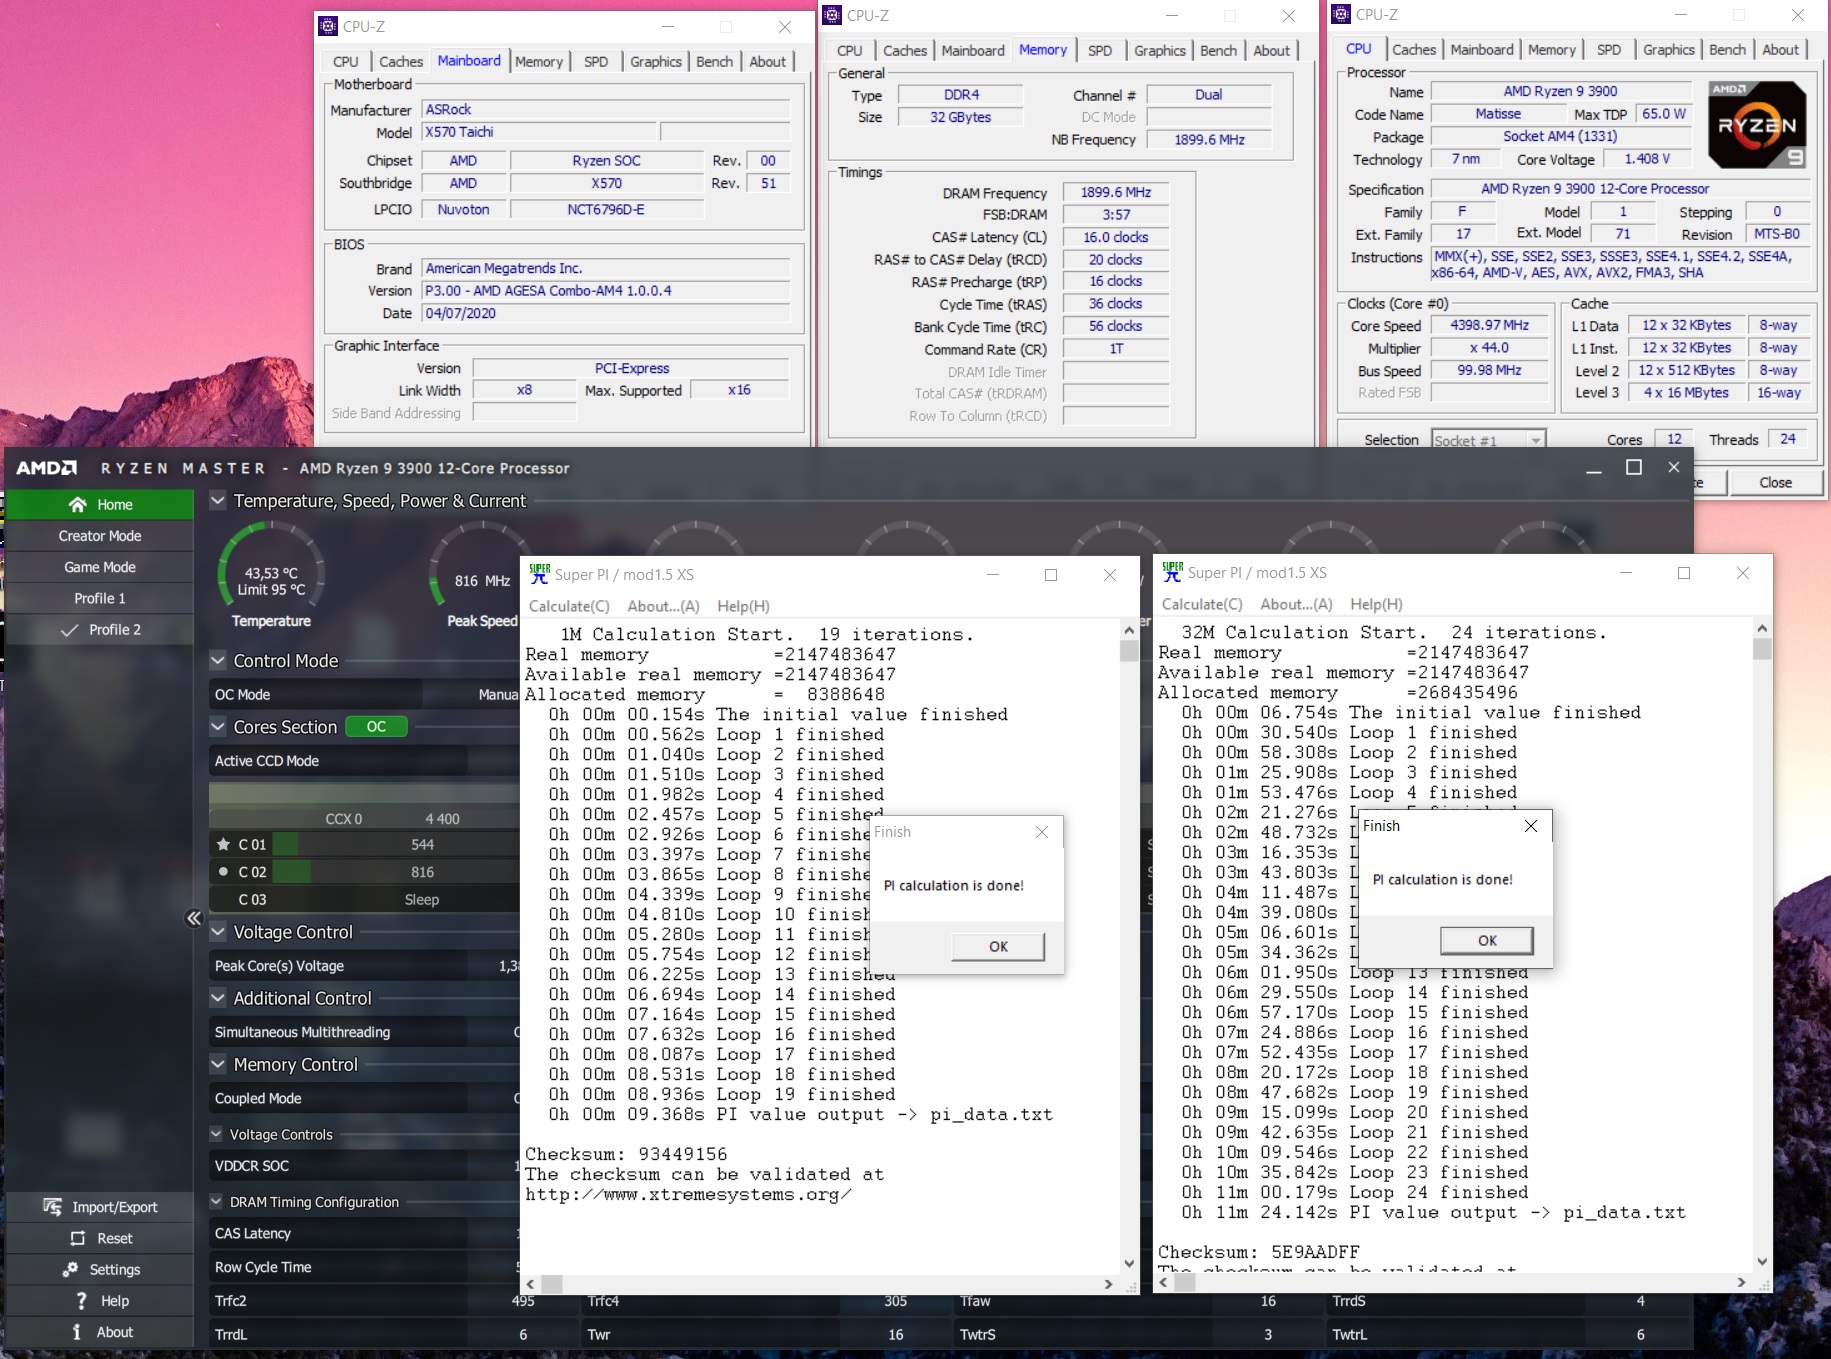Click the dot marker beside core C 02

click(223, 872)
